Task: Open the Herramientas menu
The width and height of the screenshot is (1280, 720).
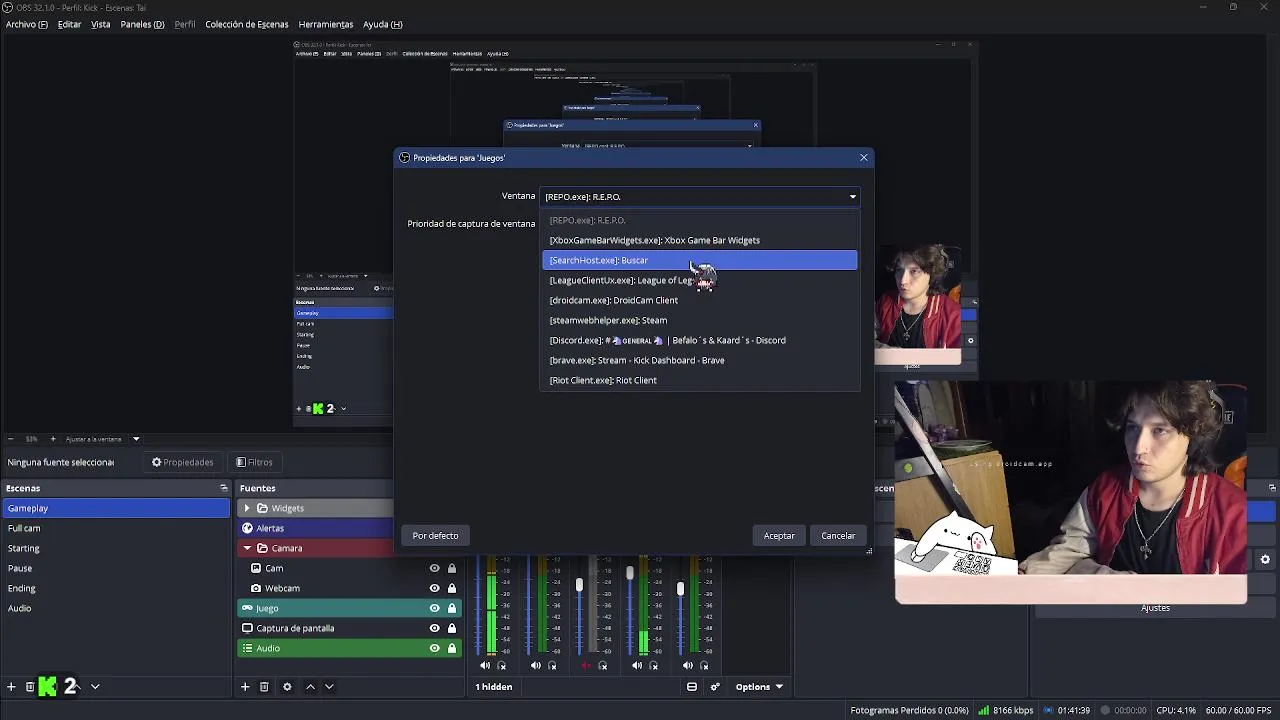Action: [x=326, y=24]
